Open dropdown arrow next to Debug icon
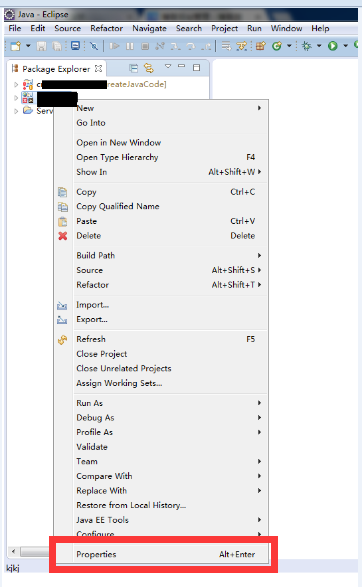The image size is (362, 587). tap(319, 46)
